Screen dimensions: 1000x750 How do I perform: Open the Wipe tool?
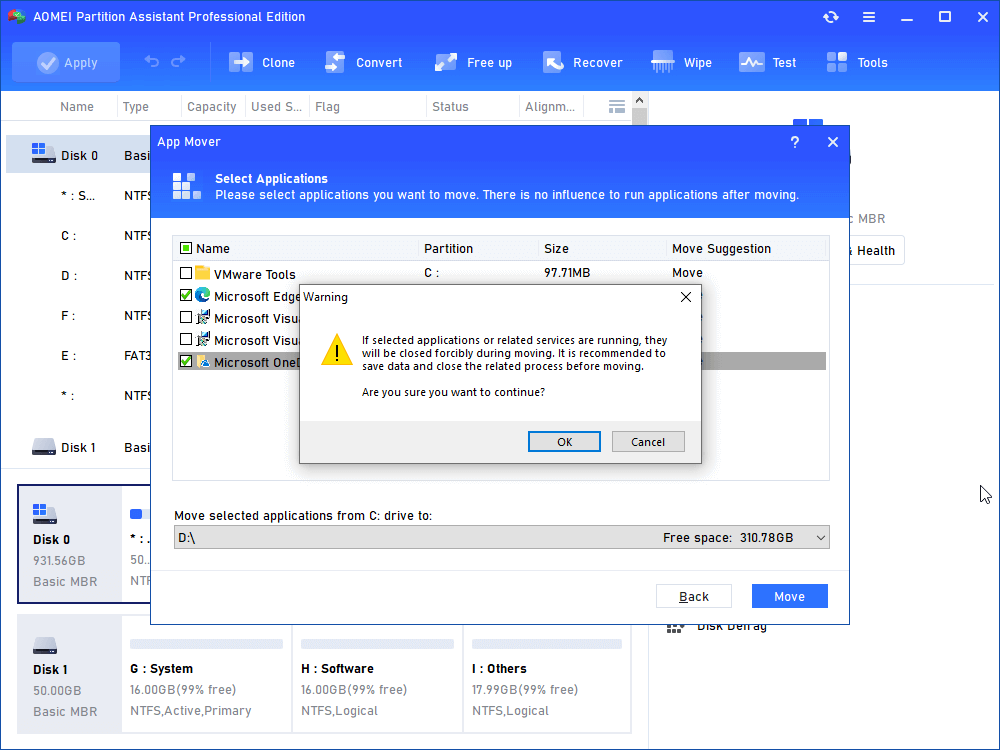681,62
